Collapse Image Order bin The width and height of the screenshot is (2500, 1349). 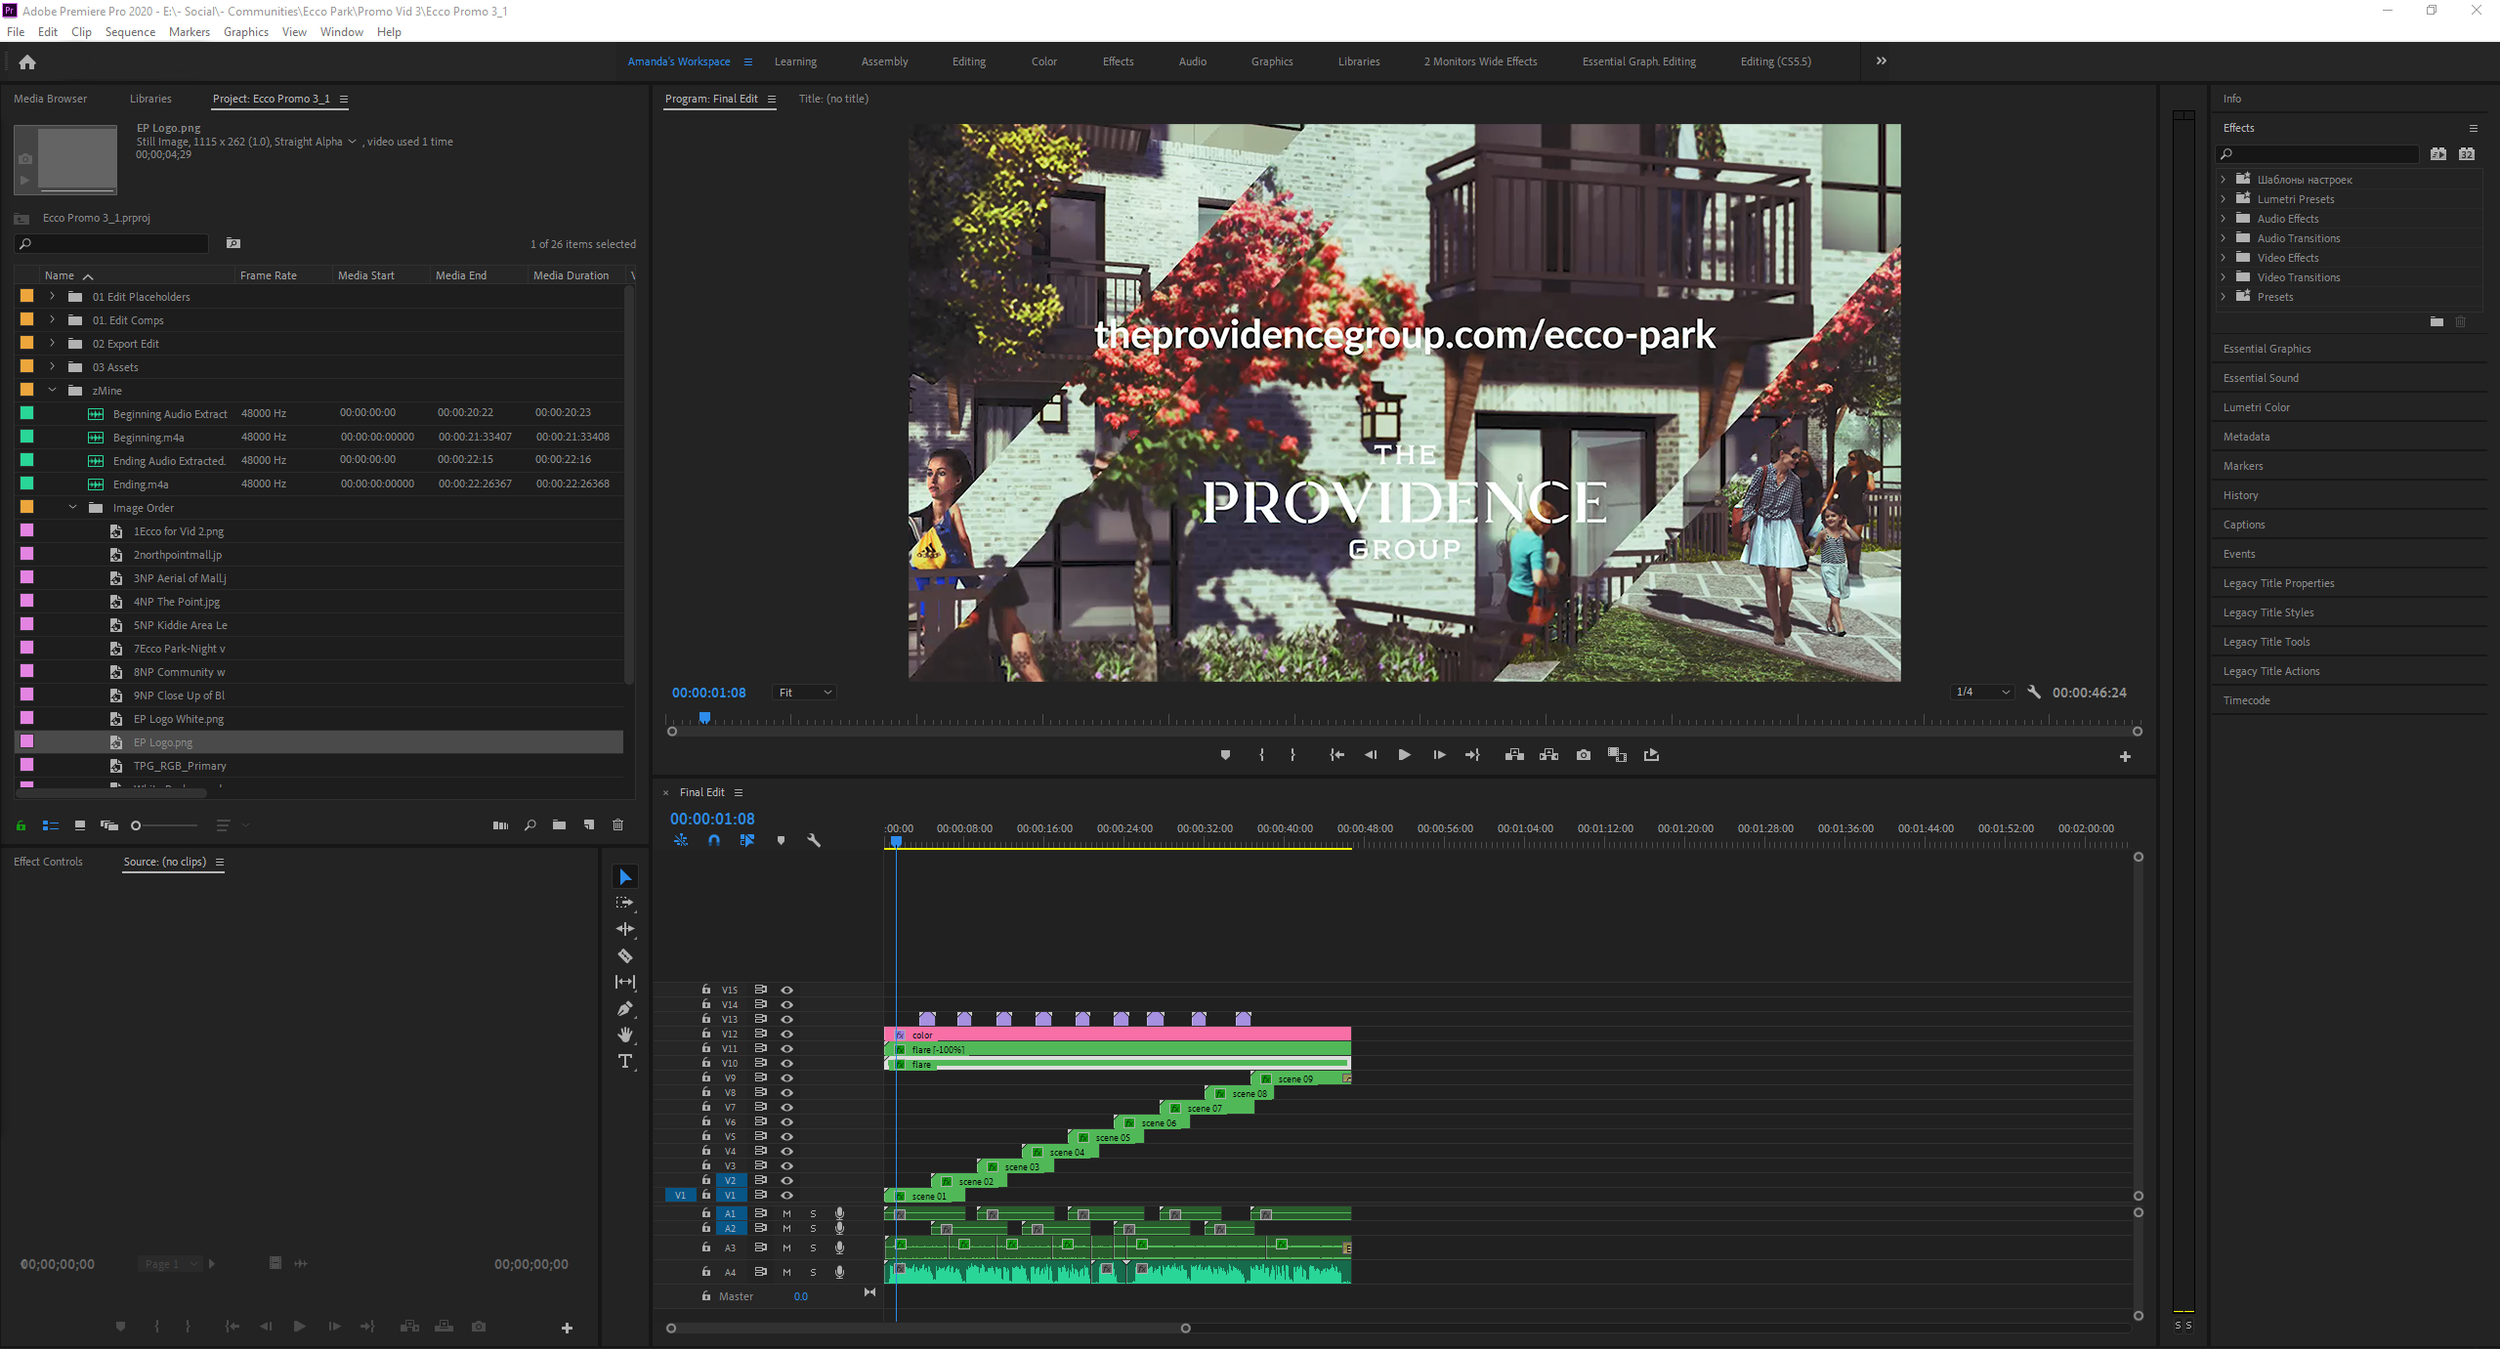[x=72, y=507]
